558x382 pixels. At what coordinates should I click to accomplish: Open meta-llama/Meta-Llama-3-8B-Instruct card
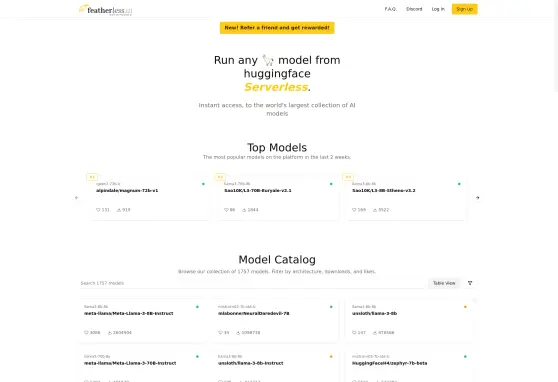[x=142, y=320]
